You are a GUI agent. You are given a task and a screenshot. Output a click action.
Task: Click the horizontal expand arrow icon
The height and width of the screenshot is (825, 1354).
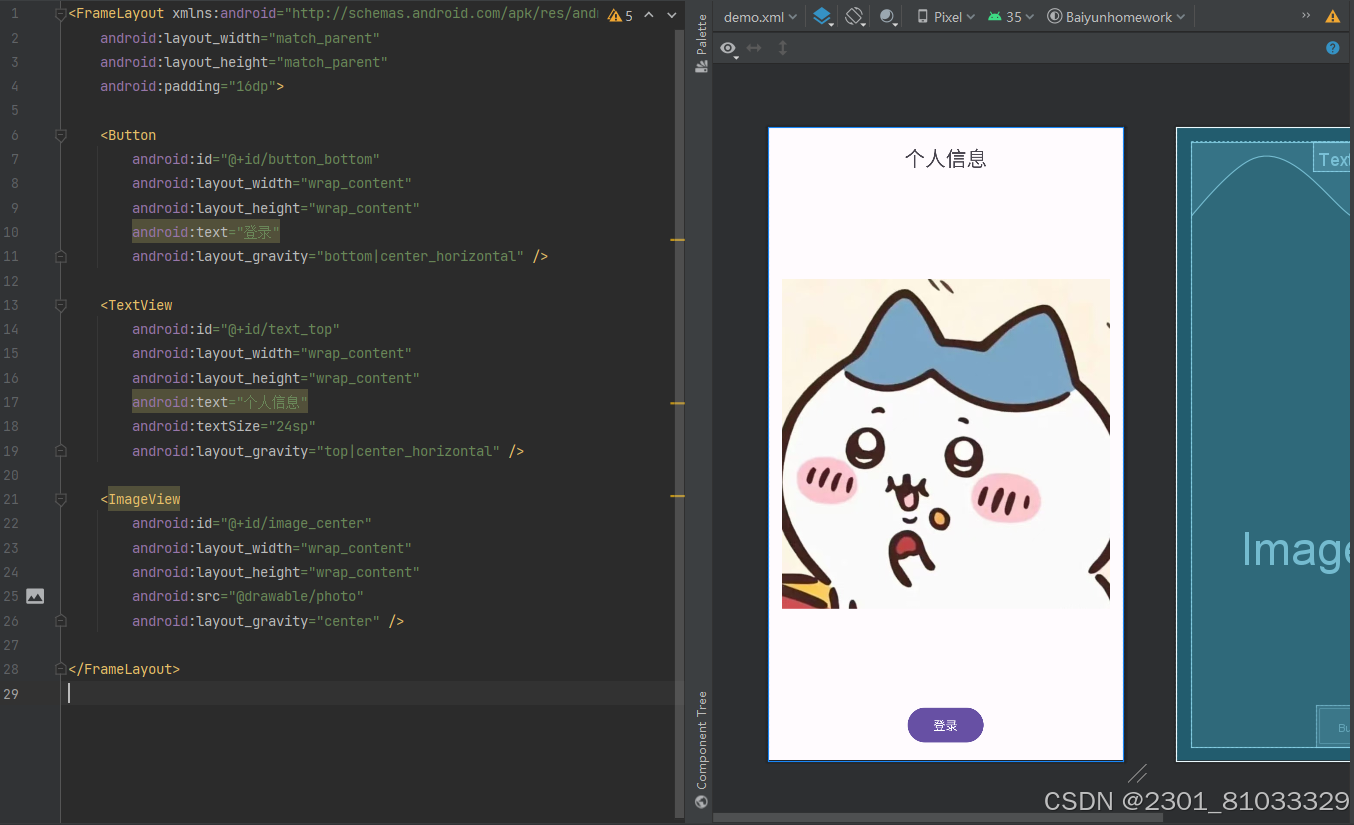pyautogui.click(x=754, y=48)
